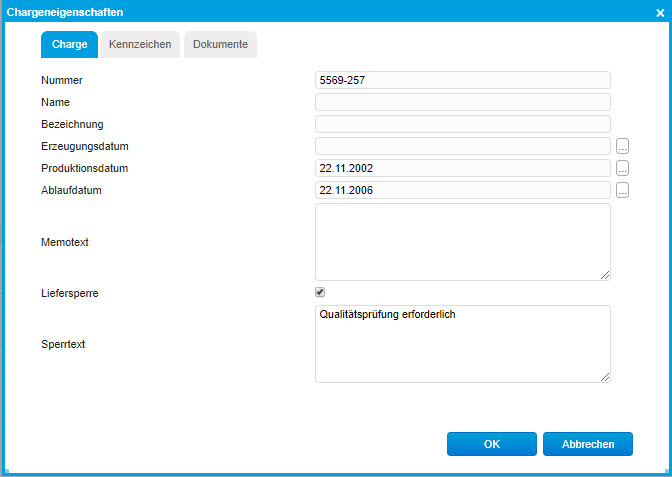Focus the Name text field
The image size is (672, 477).
point(462,102)
